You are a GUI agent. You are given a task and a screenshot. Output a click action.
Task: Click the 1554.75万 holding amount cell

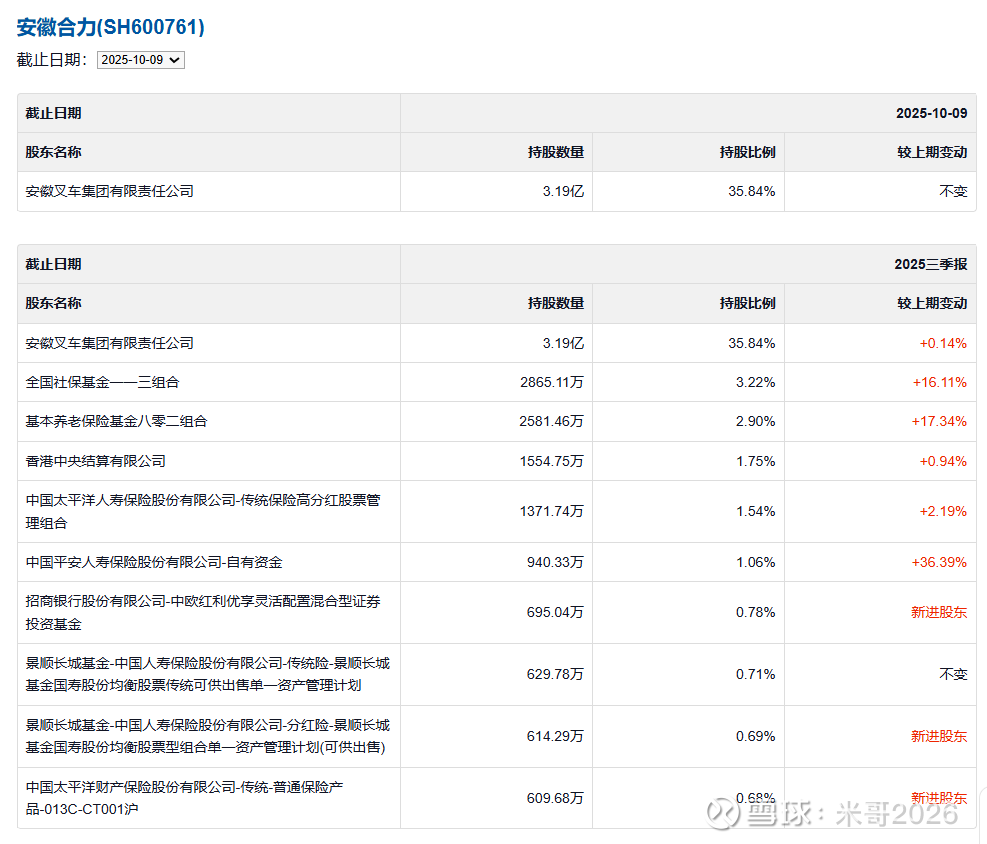[551, 461]
